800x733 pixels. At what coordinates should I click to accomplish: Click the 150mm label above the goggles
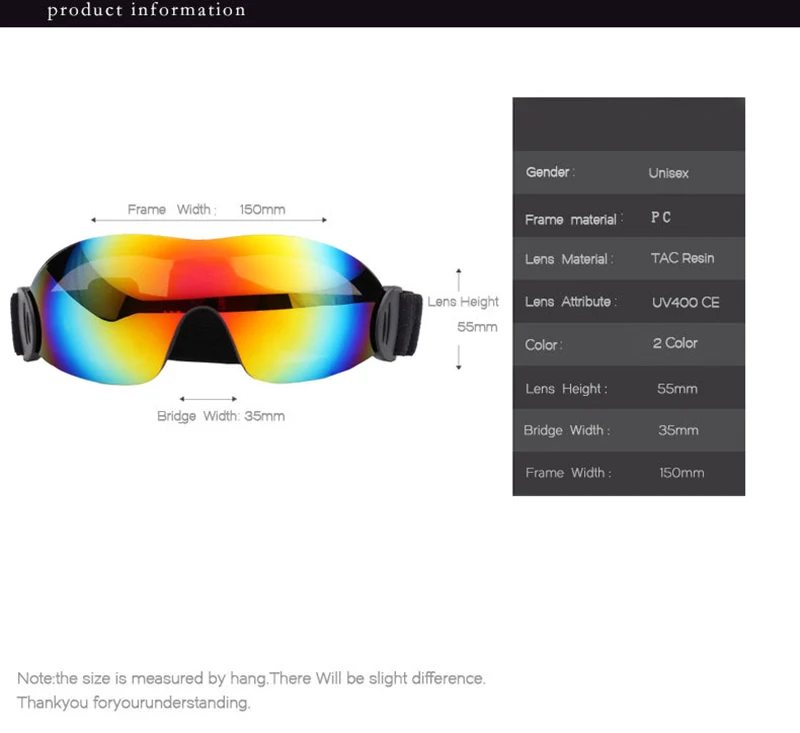(262, 210)
